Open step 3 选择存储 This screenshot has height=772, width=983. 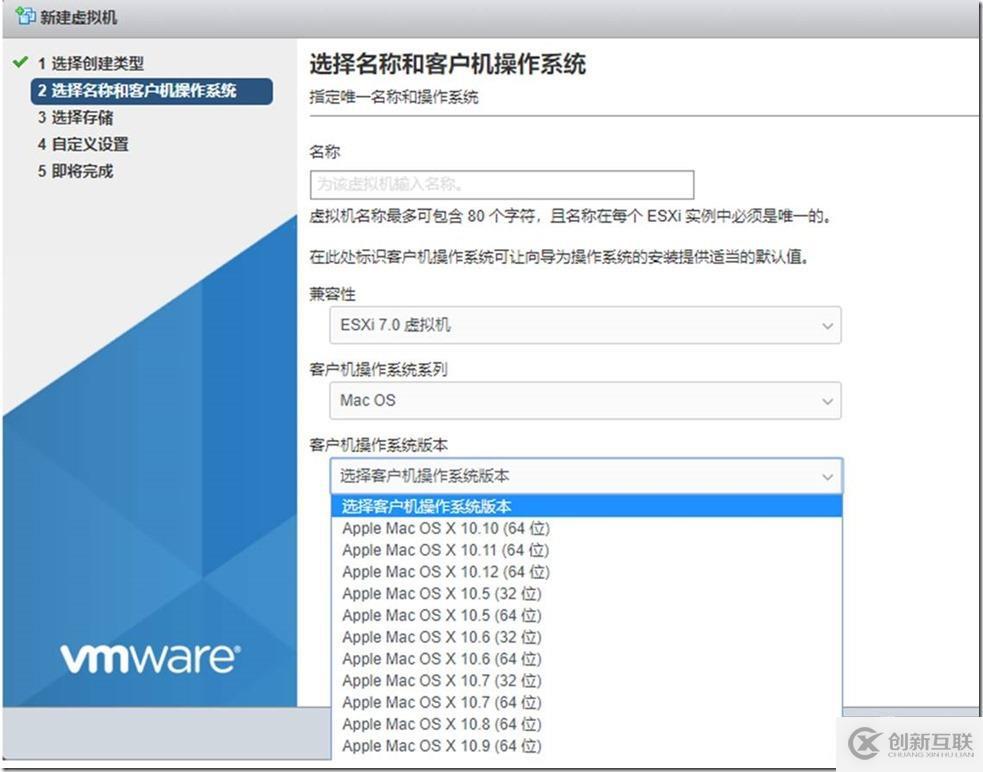[75, 117]
